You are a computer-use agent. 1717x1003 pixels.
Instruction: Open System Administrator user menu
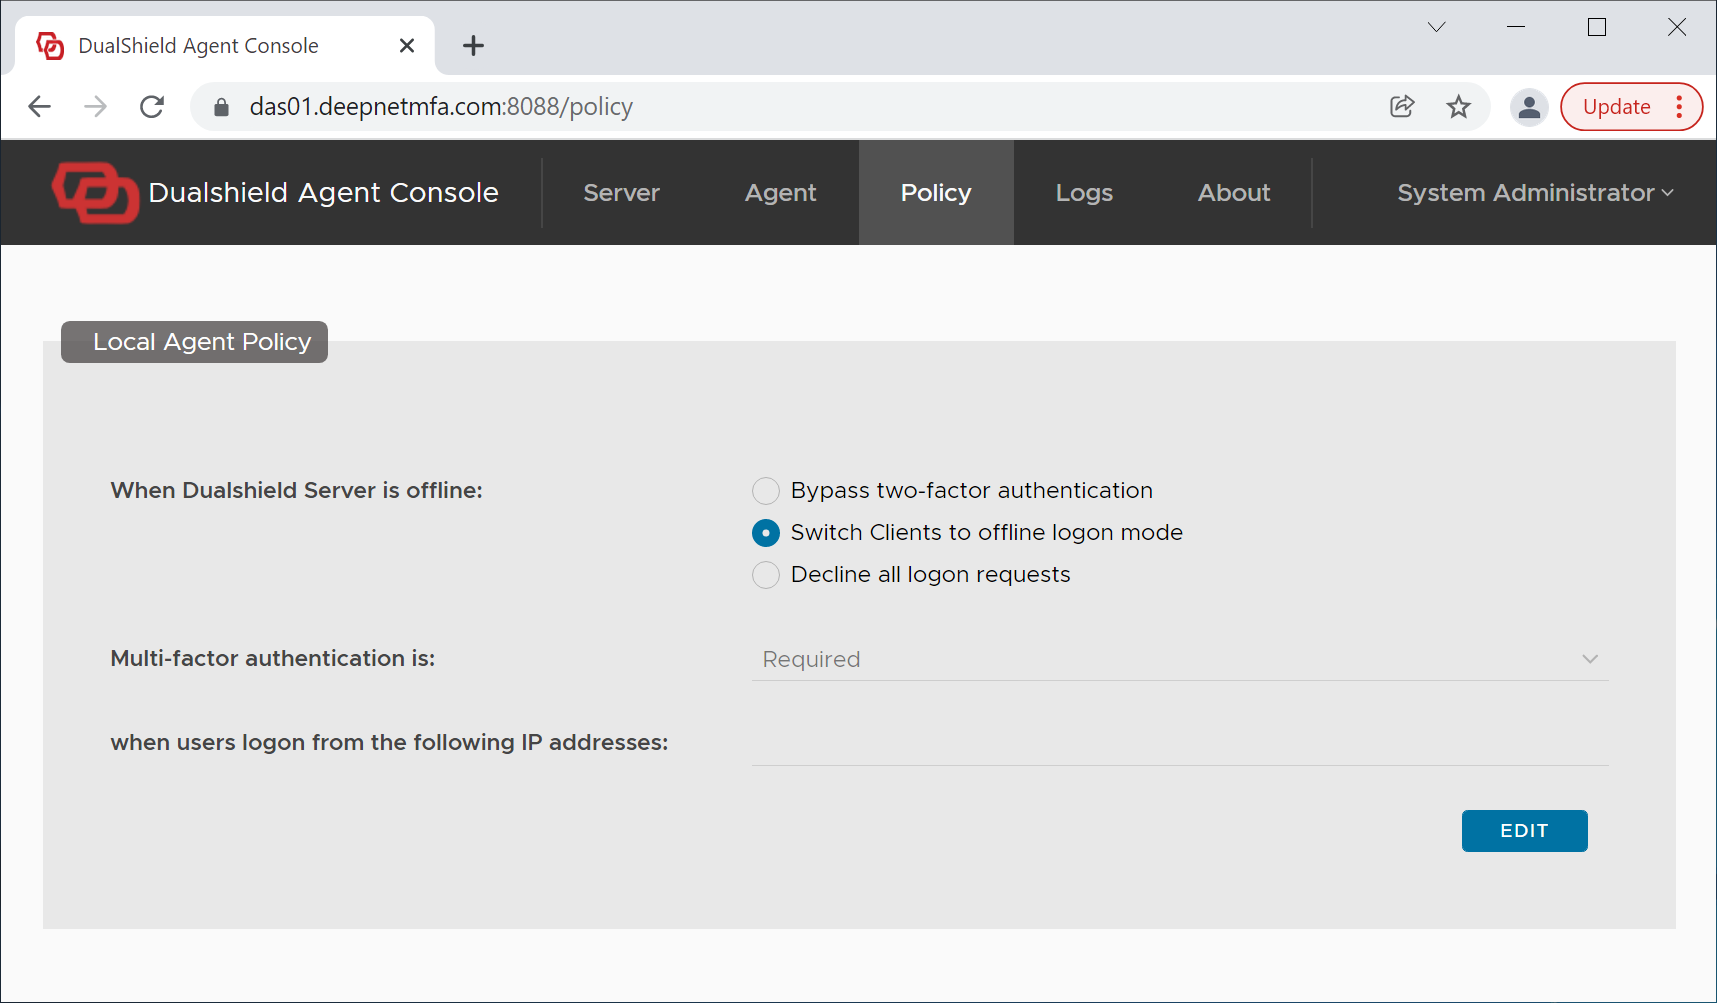click(1534, 193)
